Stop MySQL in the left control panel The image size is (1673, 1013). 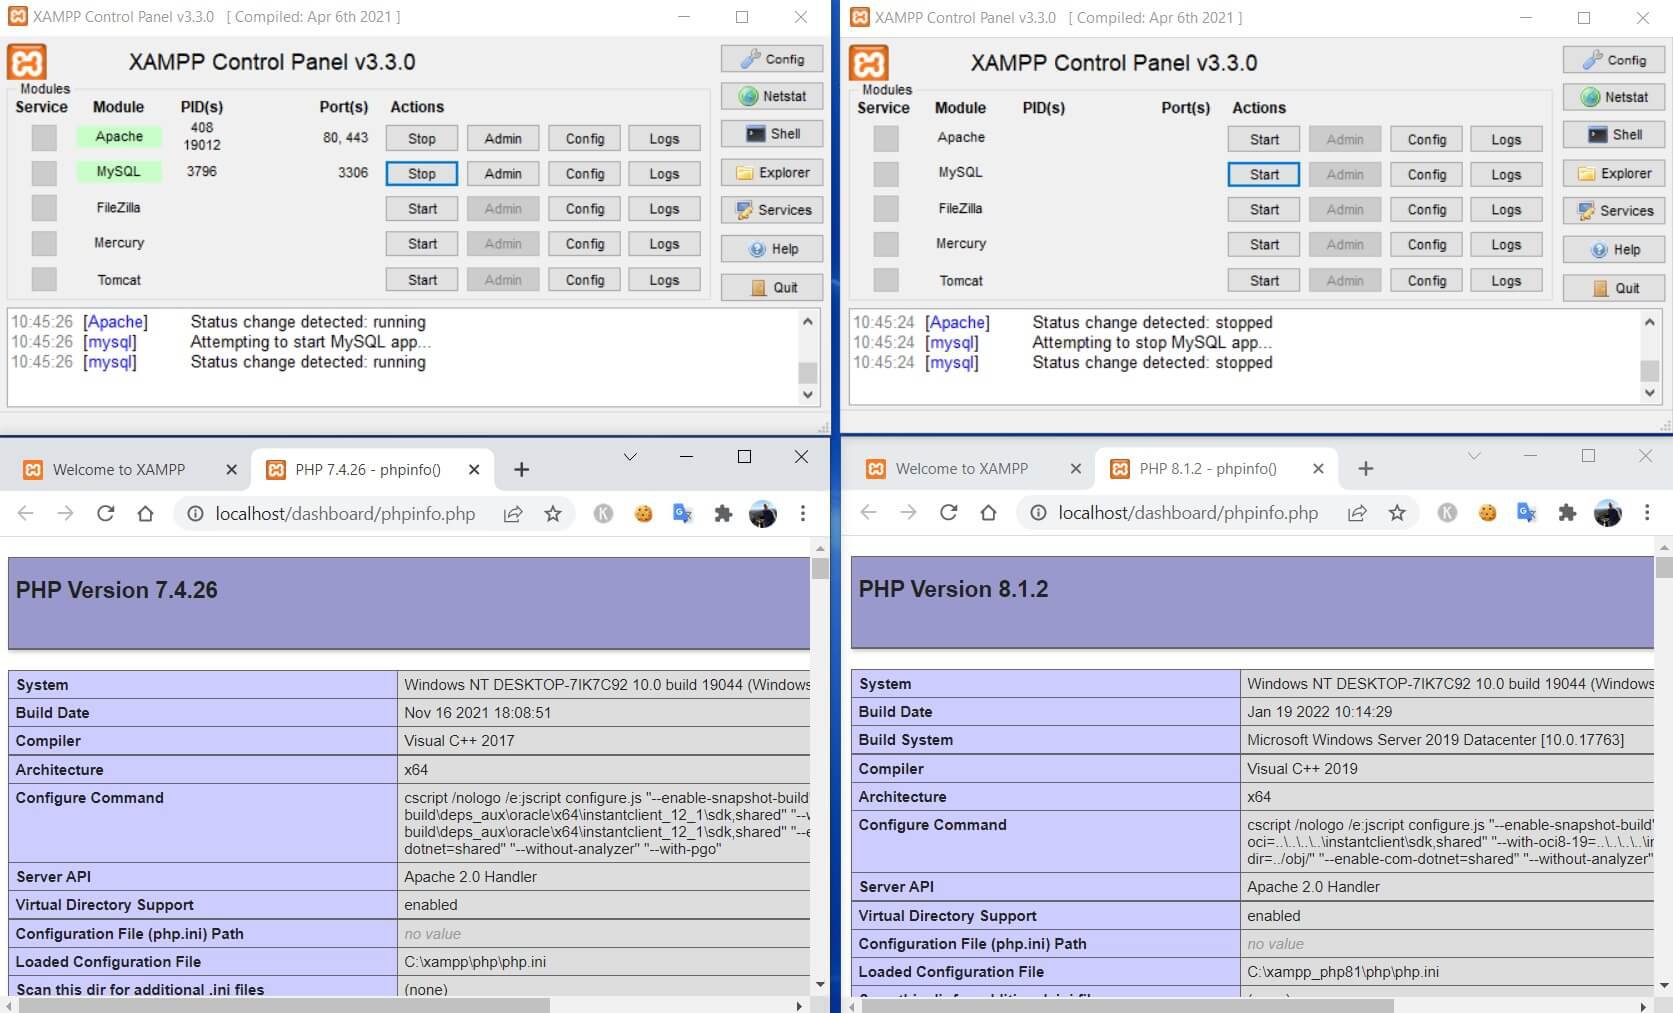coord(422,174)
